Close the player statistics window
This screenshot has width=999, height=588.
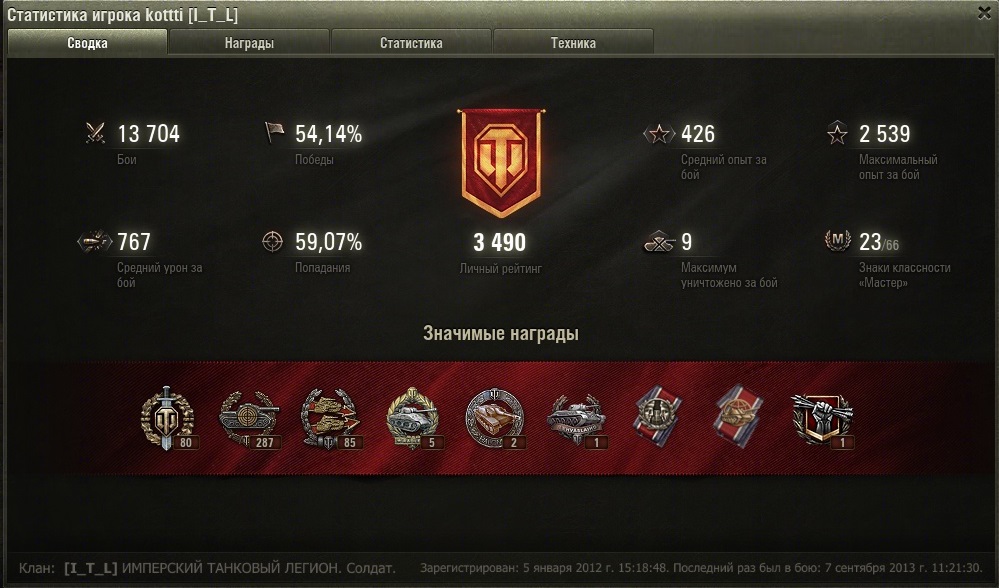pos(984,13)
